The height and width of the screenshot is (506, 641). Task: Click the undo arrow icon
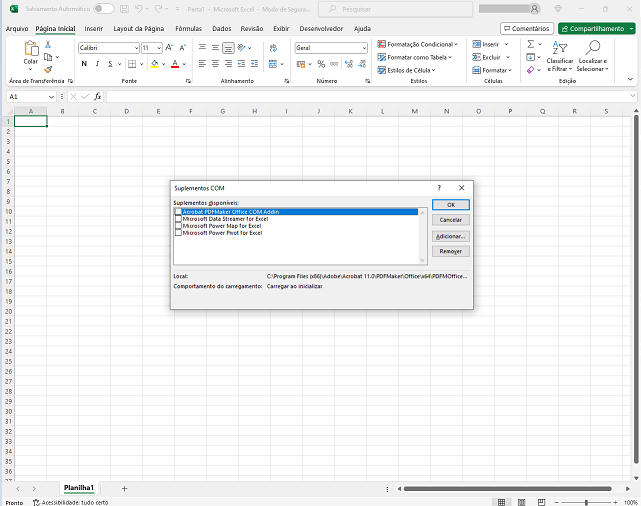pyautogui.click(x=139, y=9)
